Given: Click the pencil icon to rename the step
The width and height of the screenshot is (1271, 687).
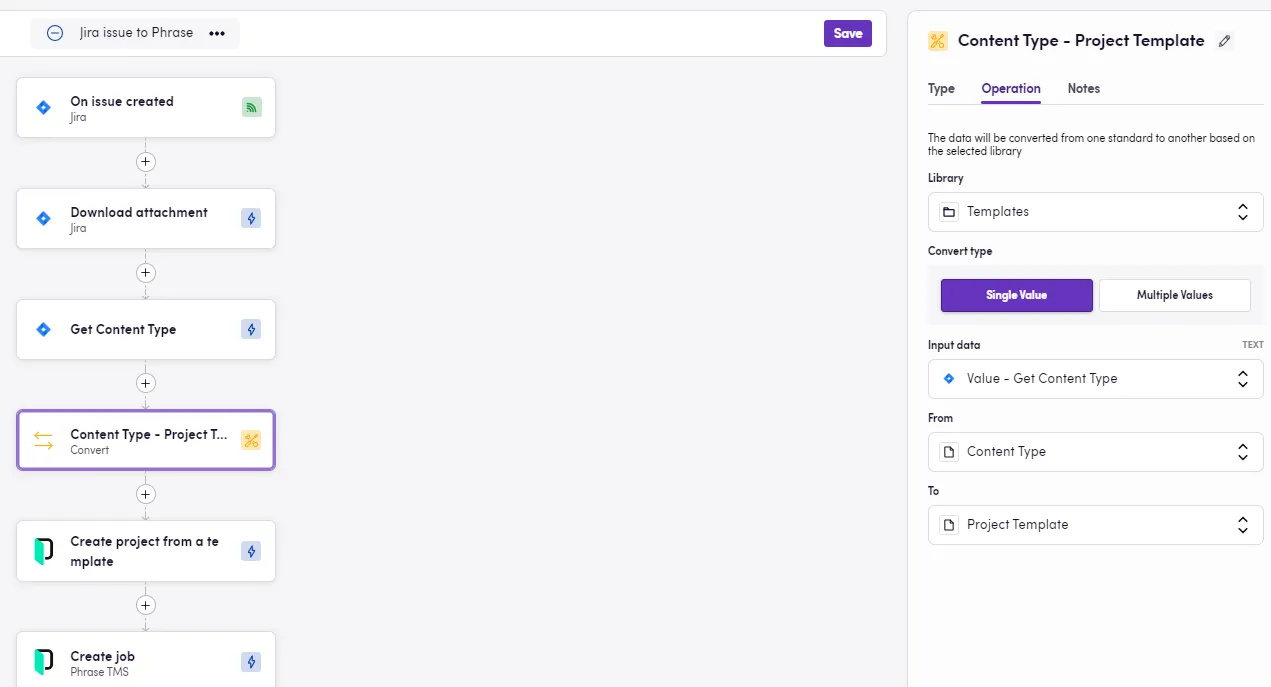Looking at the screenshot, I should 1225,41.
